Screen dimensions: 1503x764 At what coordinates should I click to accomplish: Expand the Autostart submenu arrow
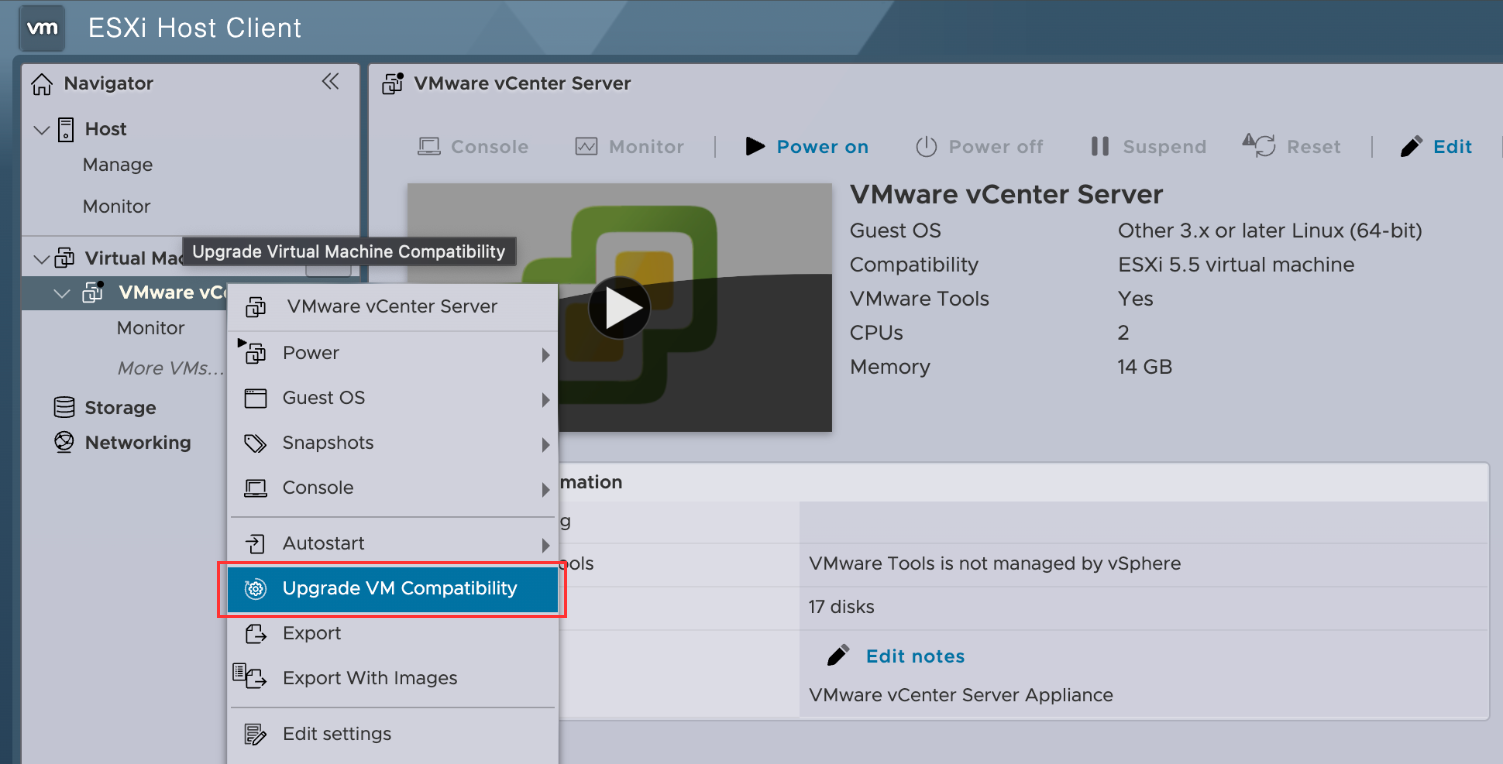pyautogui.click(x=546, y=545)
